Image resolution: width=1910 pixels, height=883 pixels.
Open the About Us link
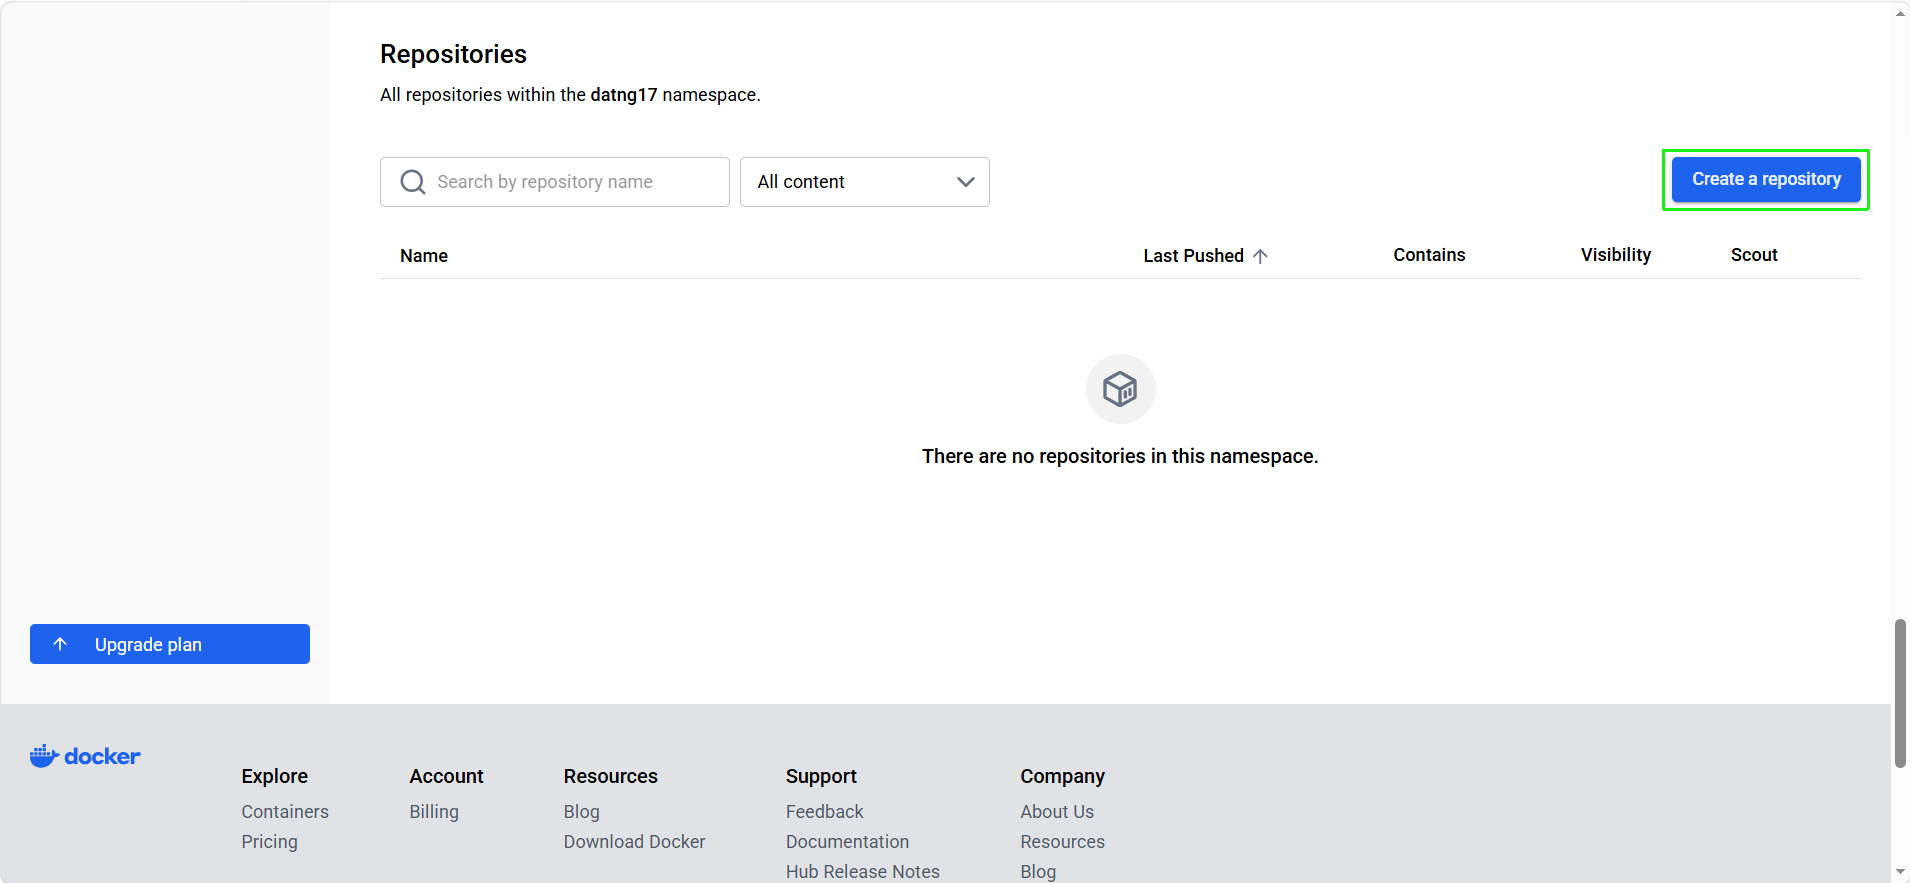pyautogui.click(x=1057, y=812)
